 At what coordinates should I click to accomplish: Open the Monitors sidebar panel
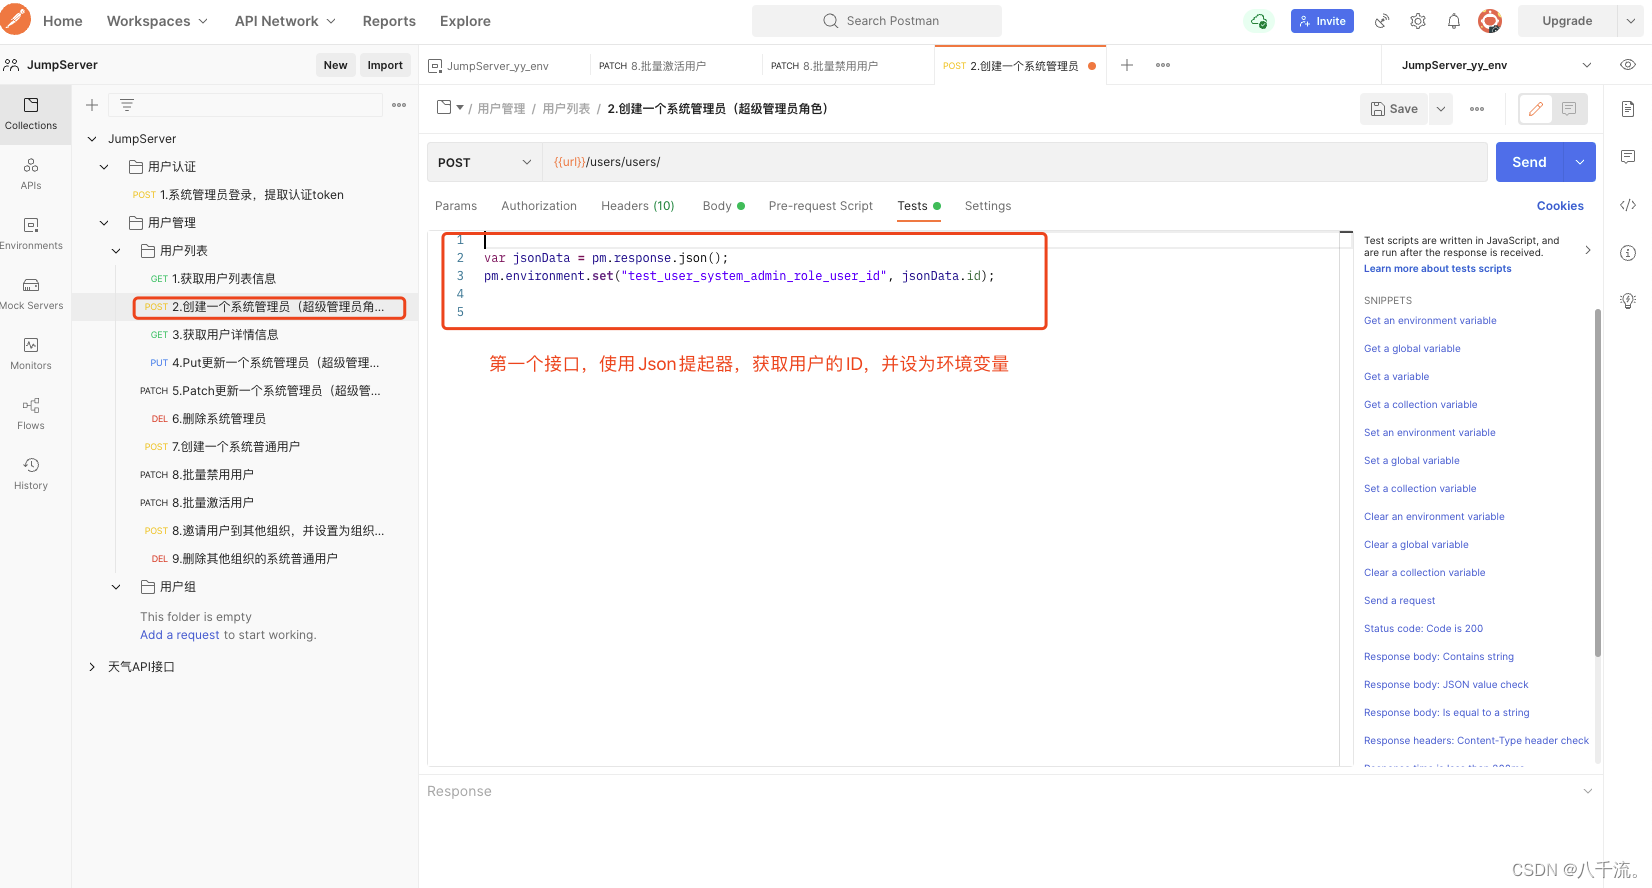pos(31,354)
